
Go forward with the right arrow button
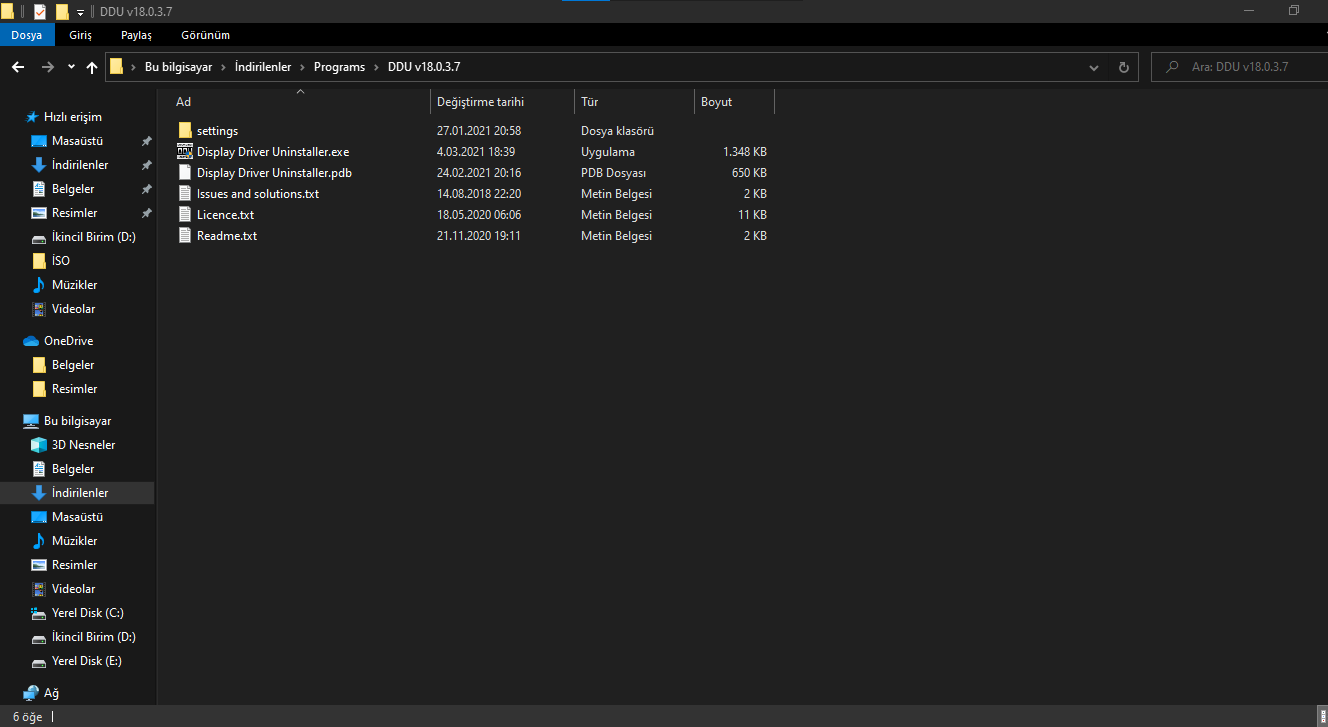[47, 67]
